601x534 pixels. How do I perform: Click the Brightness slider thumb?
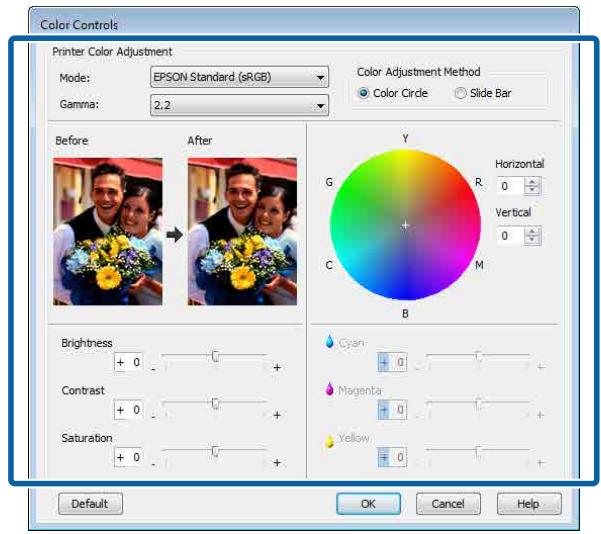[215, 356]
